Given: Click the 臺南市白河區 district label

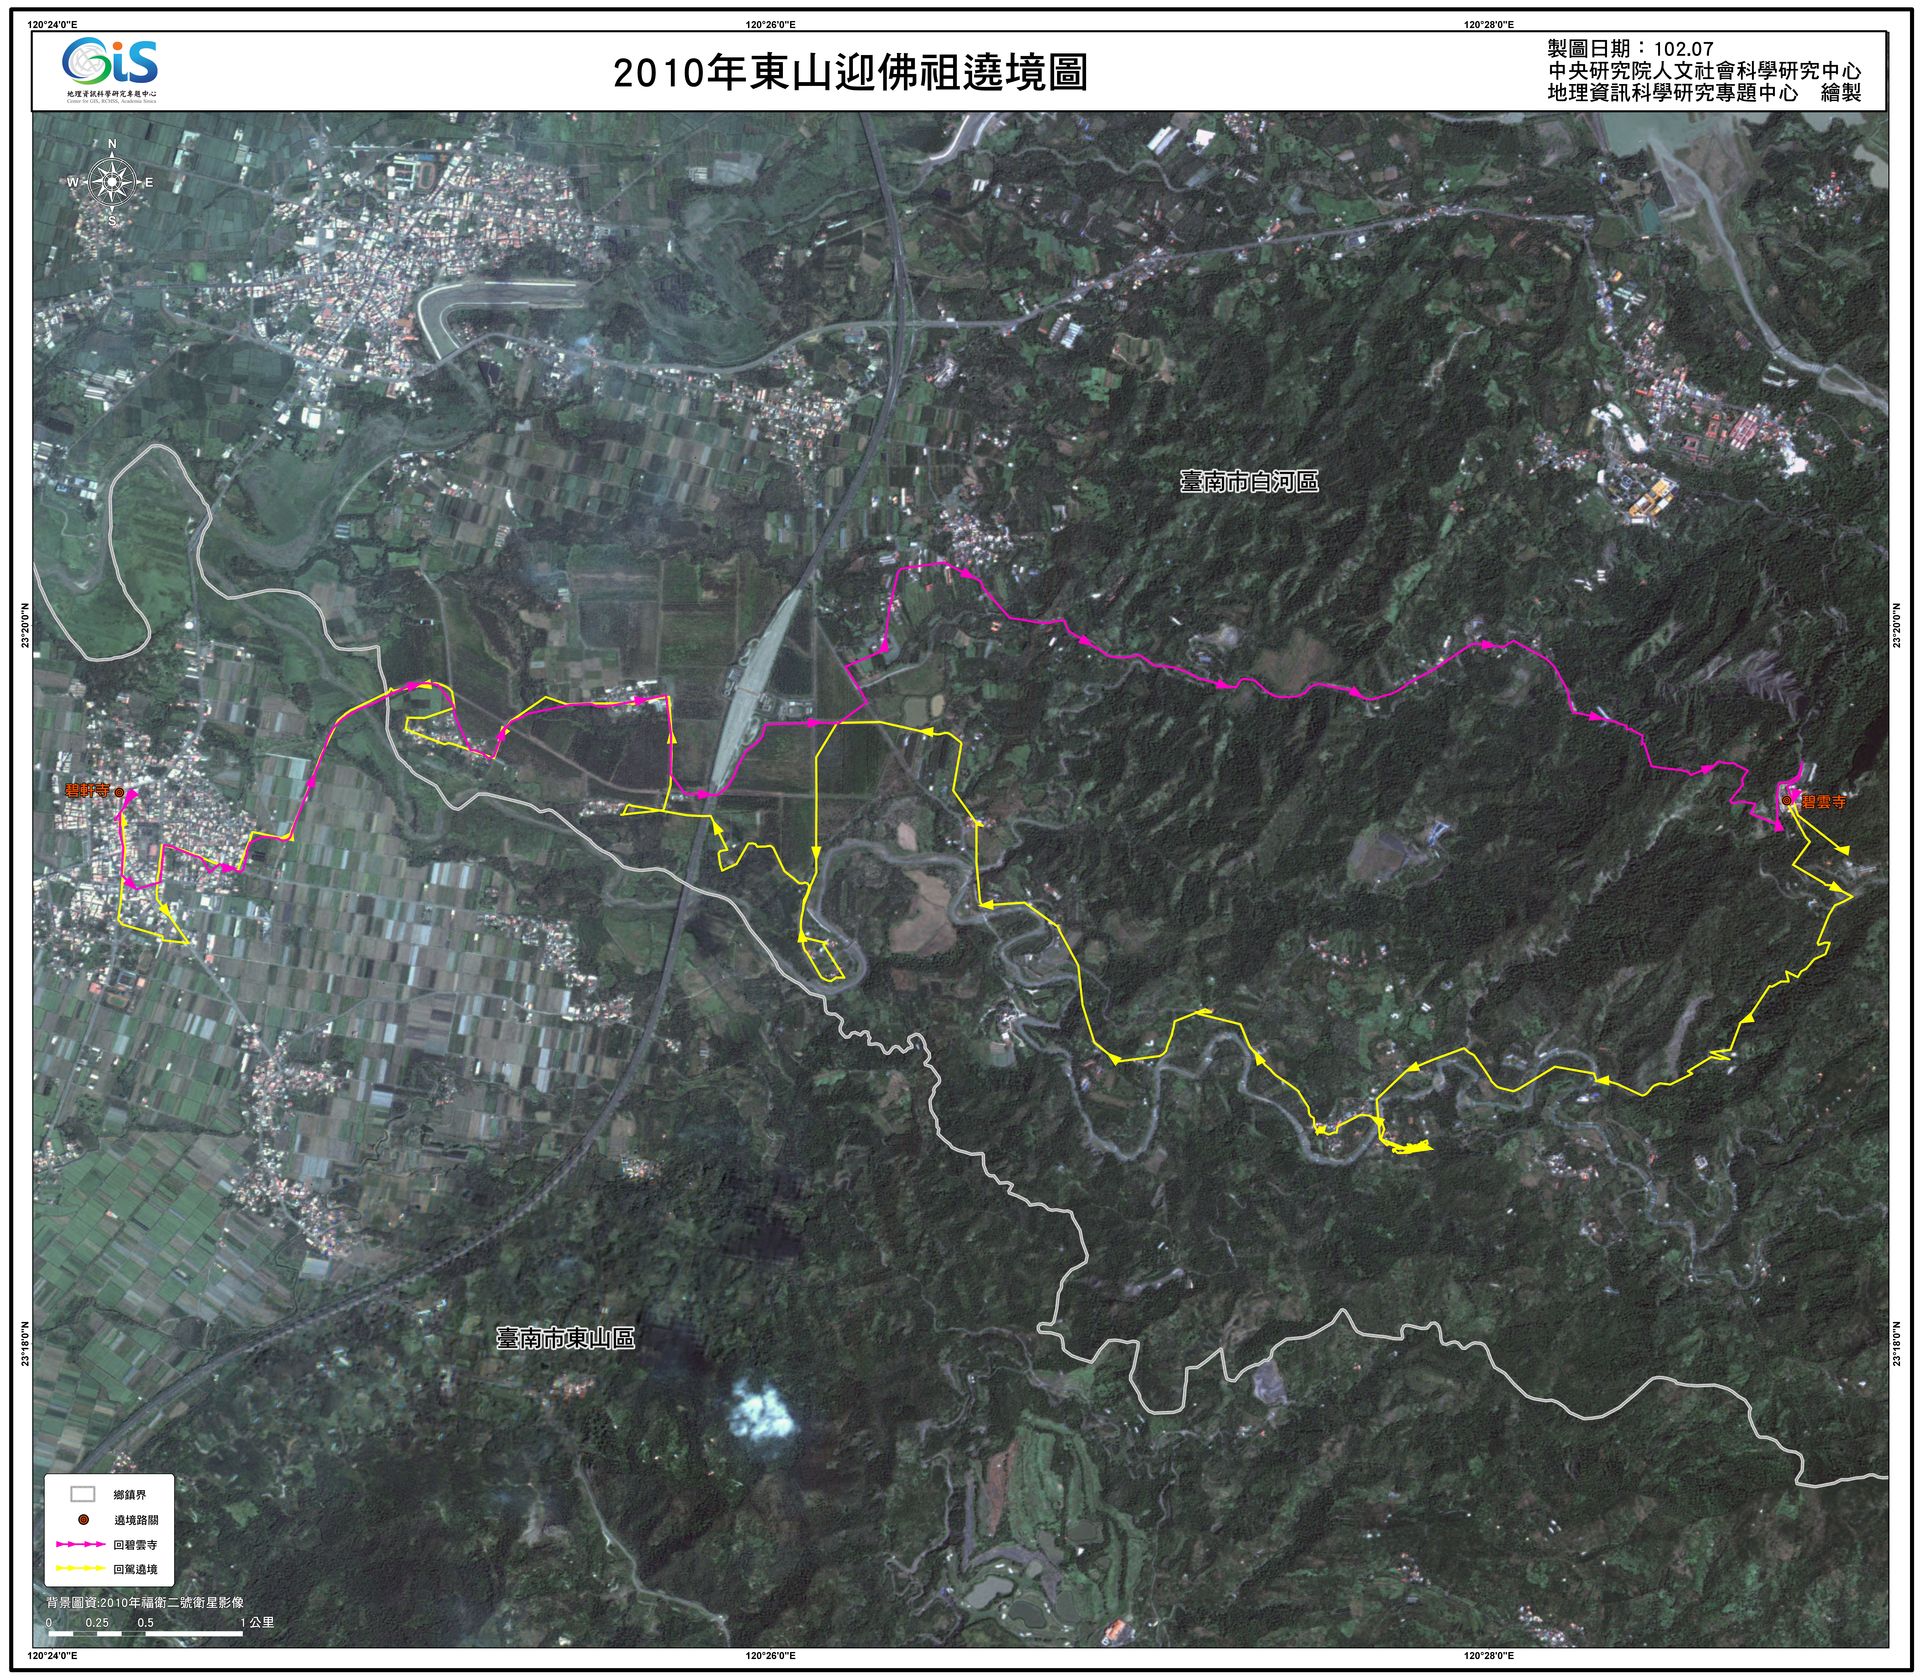Looking at the screenshot, I should point(1249,482).
